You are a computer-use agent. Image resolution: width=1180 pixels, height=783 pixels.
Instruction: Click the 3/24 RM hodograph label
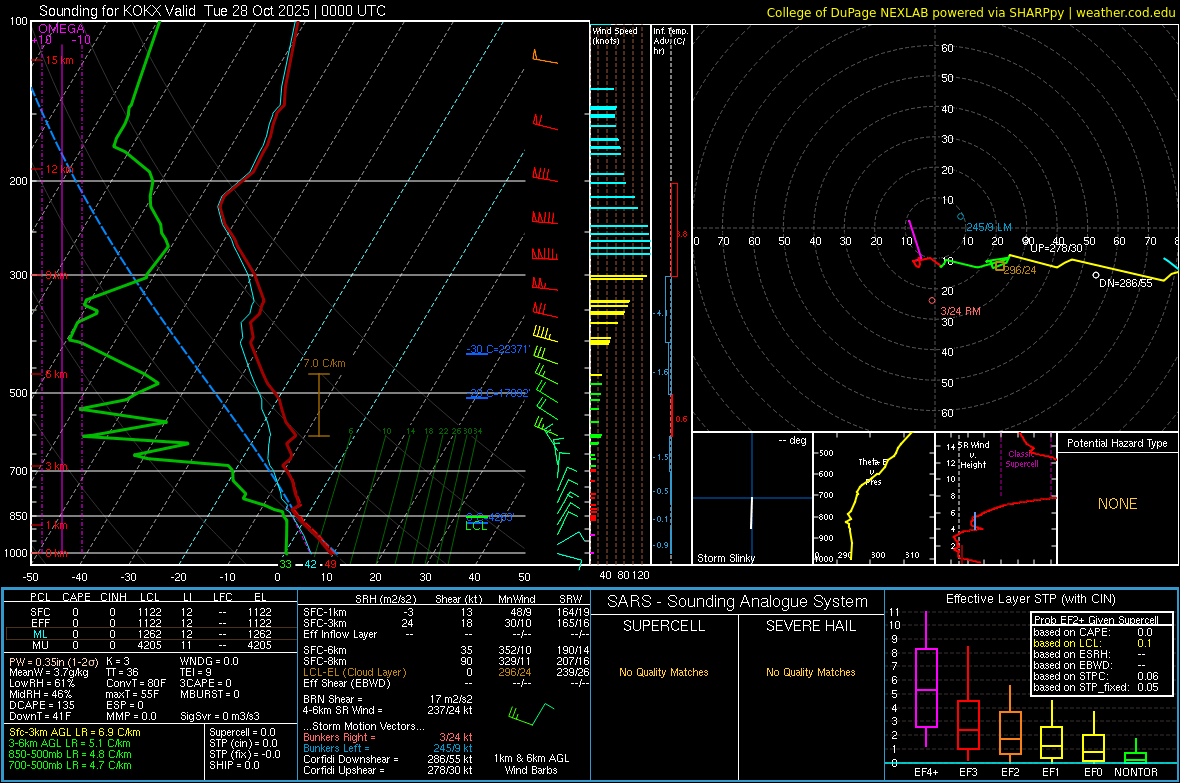click(960, 311)
